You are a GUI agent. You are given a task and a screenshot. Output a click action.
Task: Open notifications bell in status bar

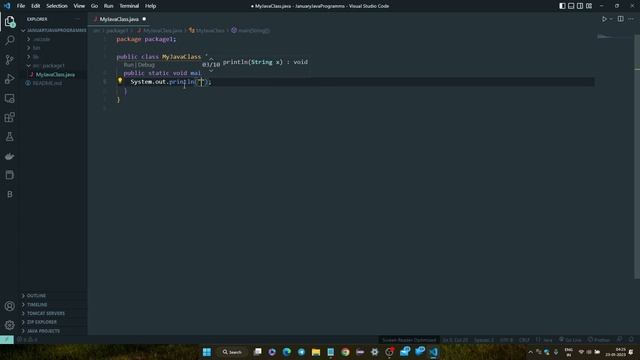coord(631,340)
